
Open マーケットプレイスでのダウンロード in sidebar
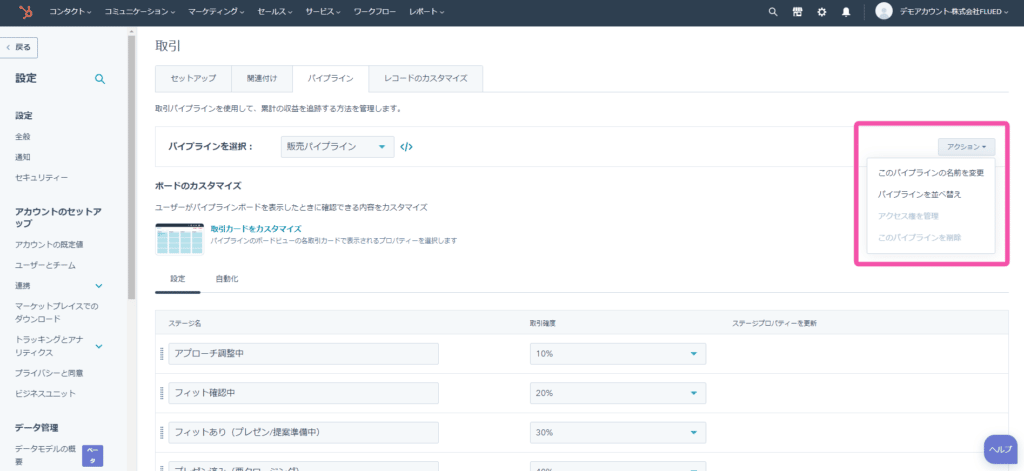(x=56, y=312)
